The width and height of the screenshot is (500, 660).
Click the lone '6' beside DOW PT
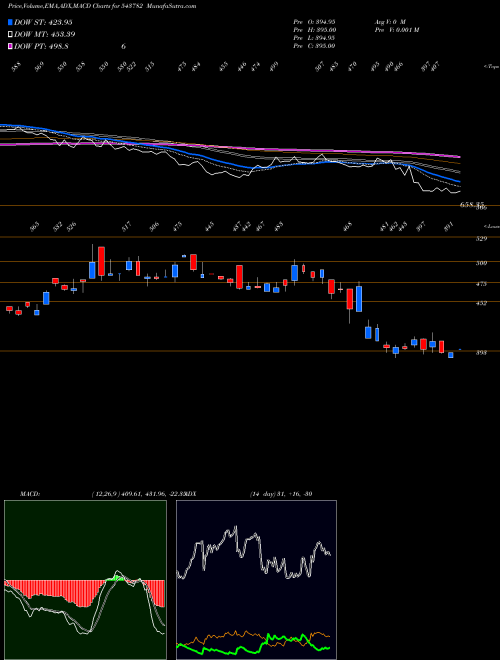[x=123, y=46]
